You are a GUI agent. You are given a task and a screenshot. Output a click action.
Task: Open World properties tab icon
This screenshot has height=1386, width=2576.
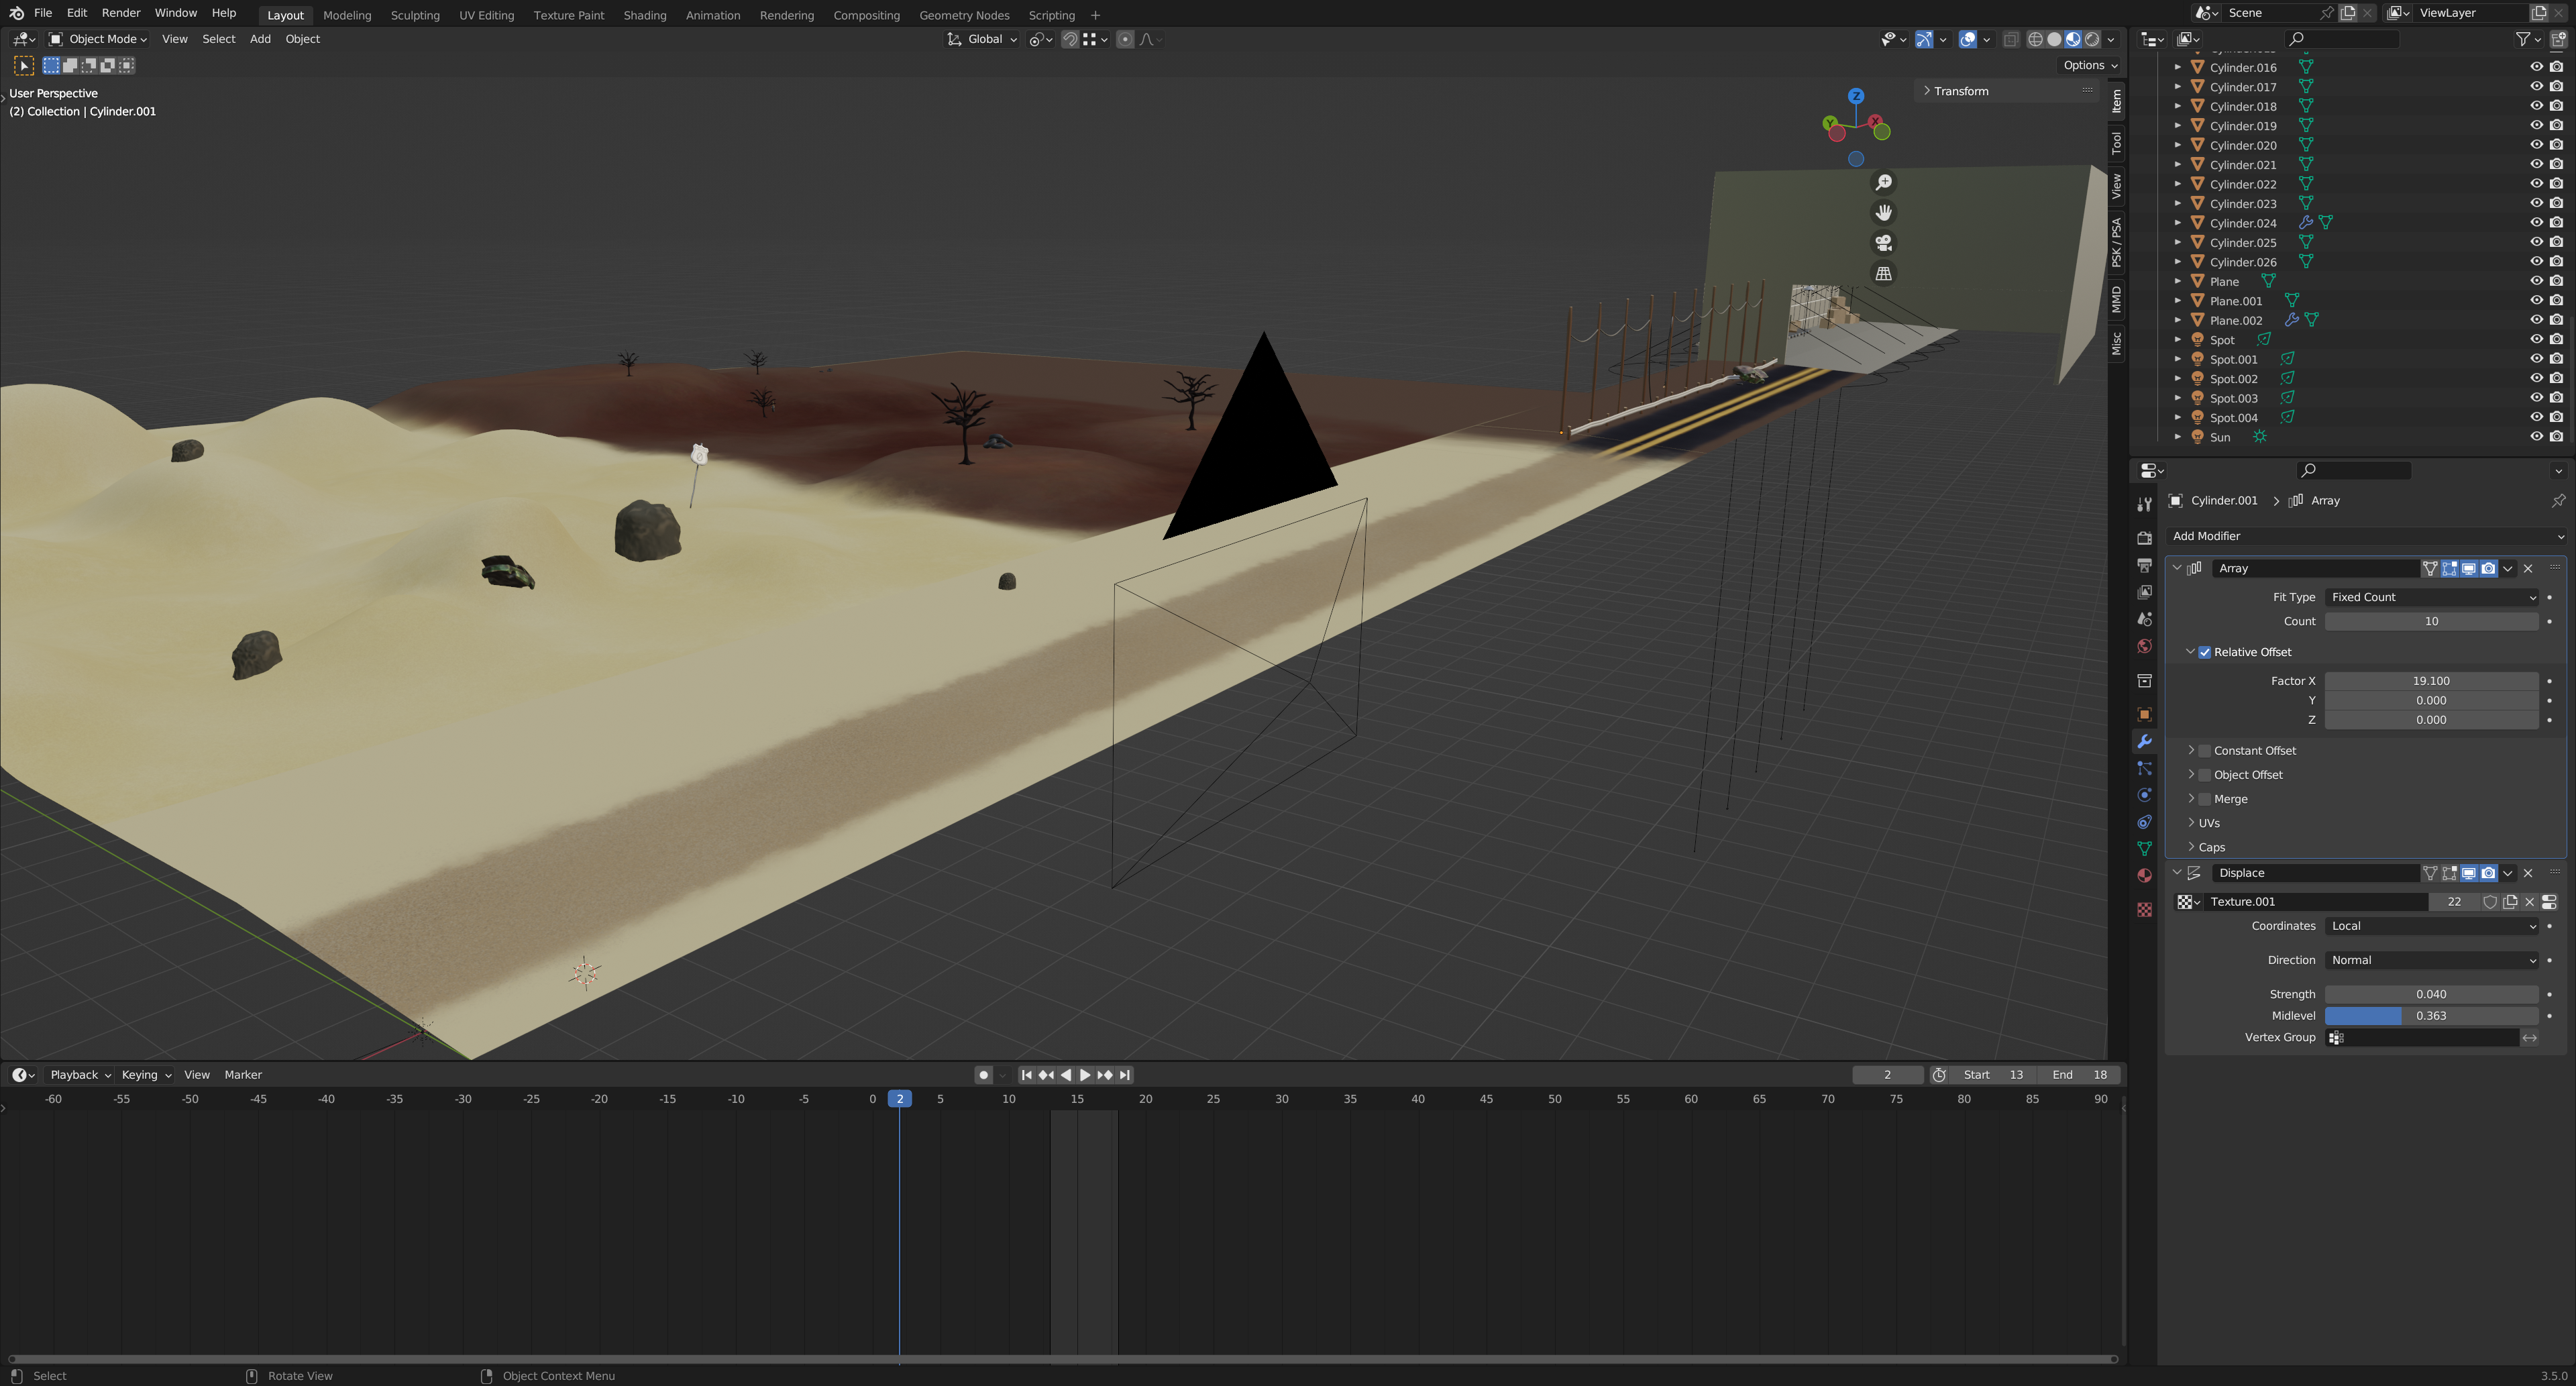tap(2144, 646)
